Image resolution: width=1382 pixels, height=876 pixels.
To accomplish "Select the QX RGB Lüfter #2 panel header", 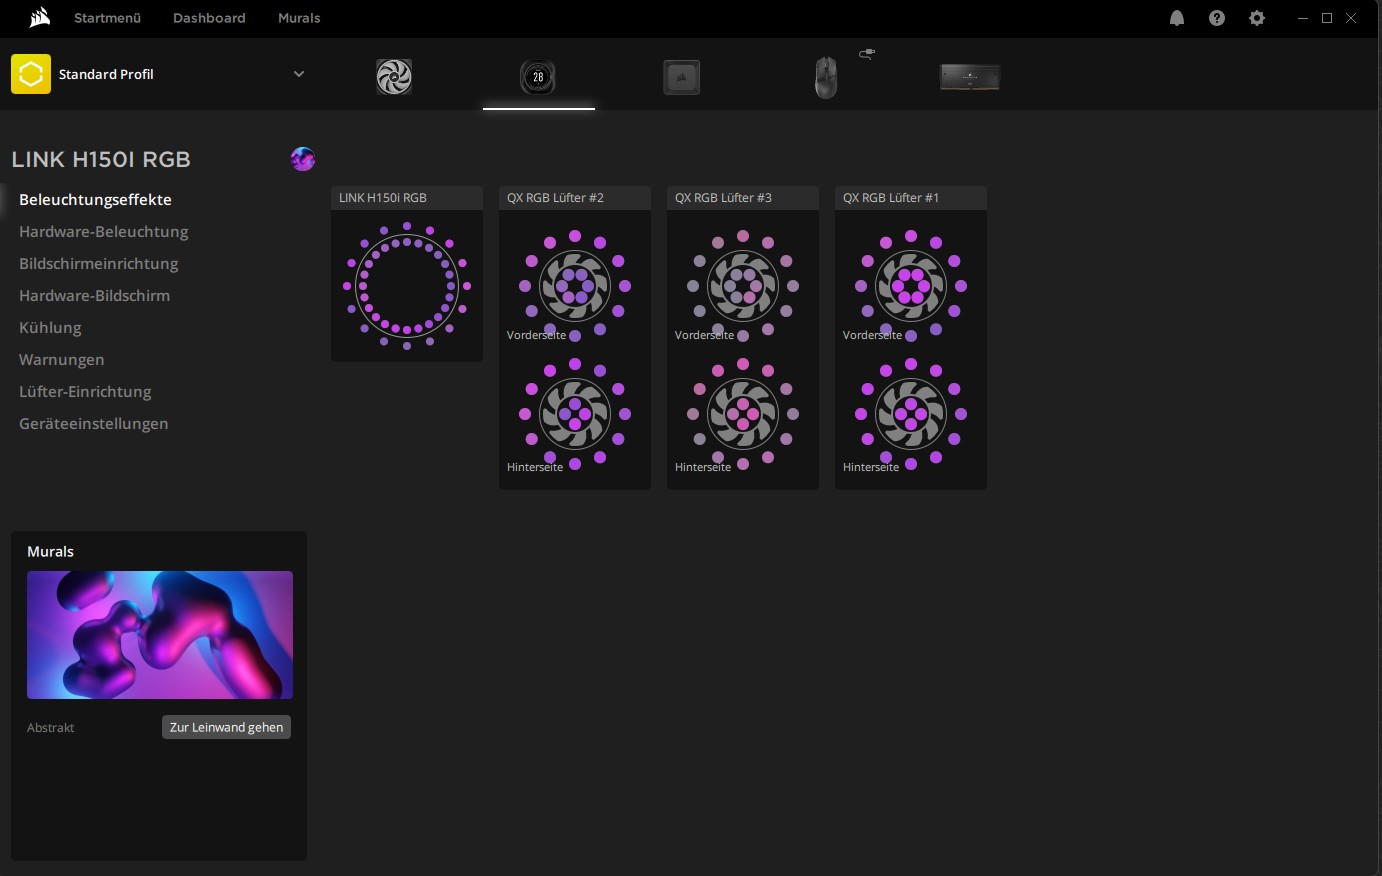I will [x=575, y=198].
